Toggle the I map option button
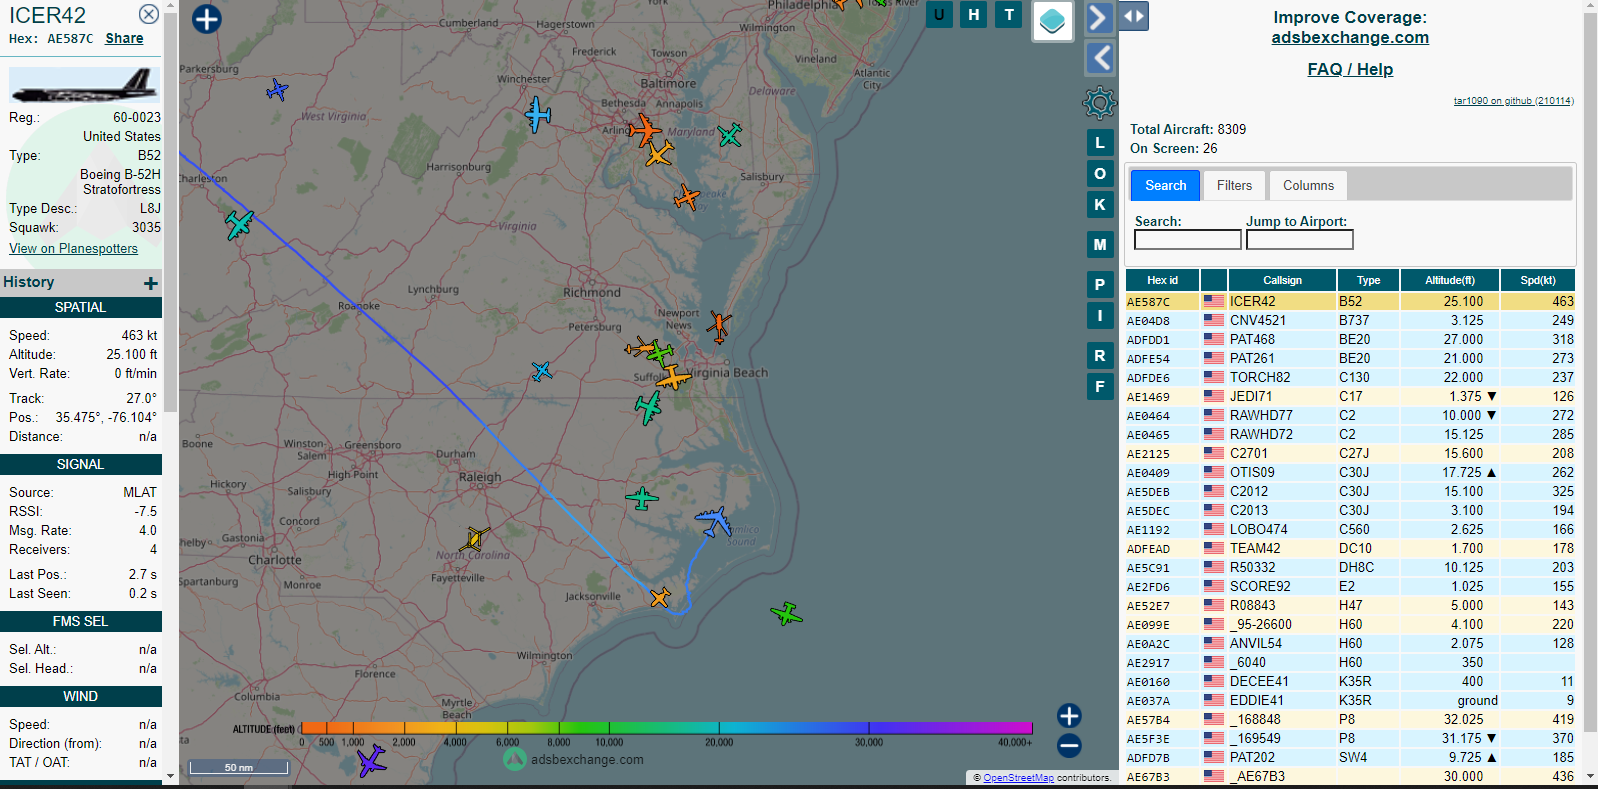 point(1100,315)
